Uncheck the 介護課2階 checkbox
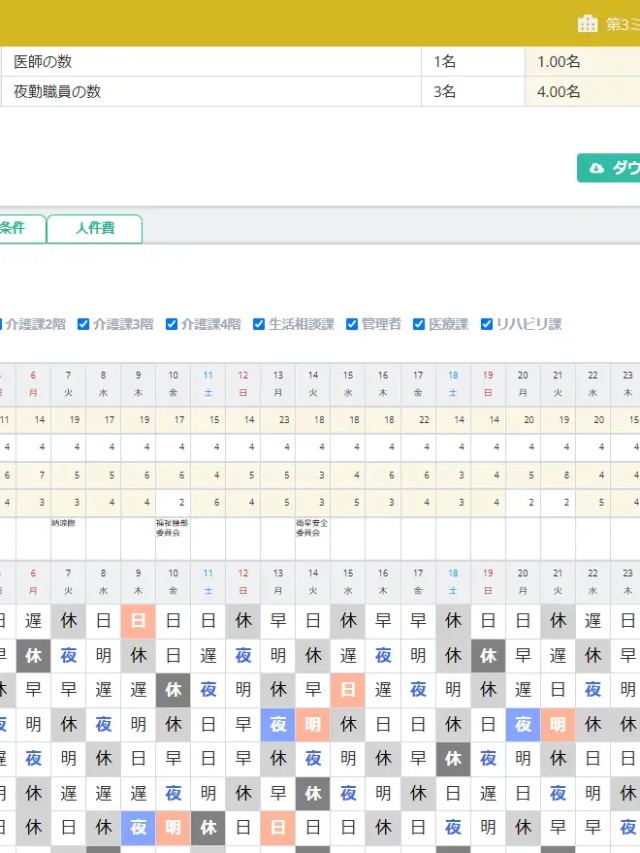This screenshot has width=640, height=853. (x=2, y=324)
